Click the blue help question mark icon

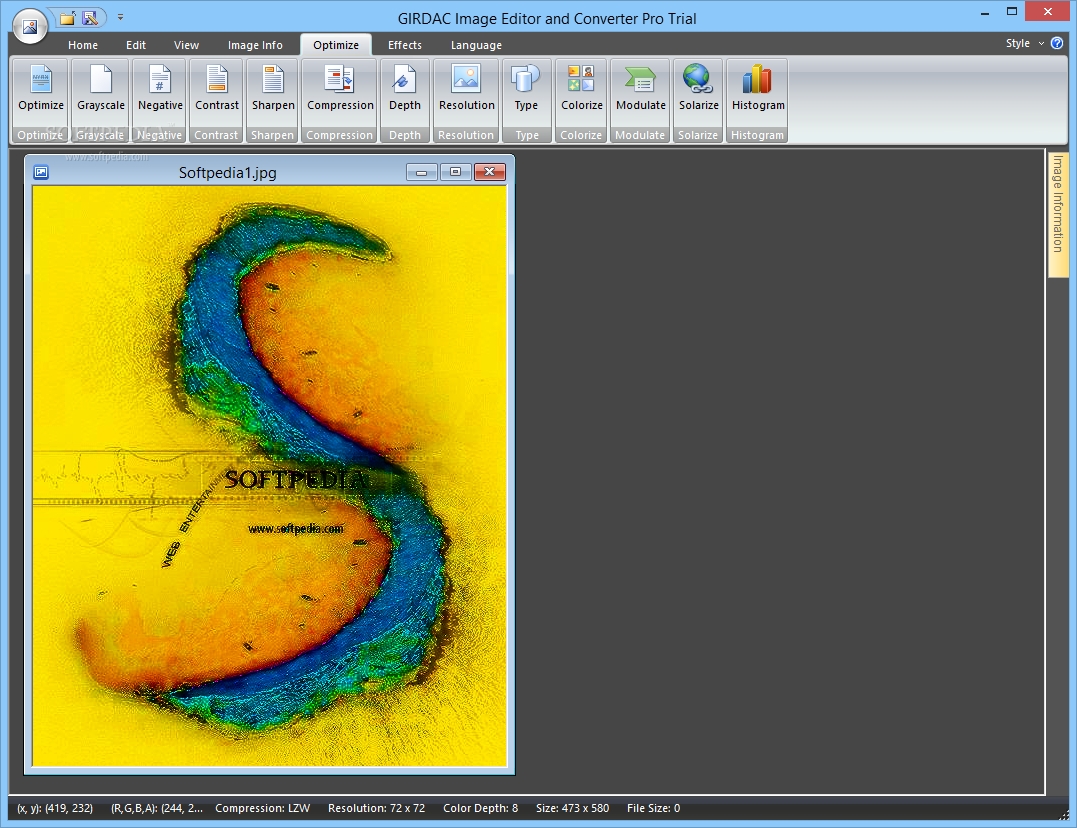click(1057, 43)
